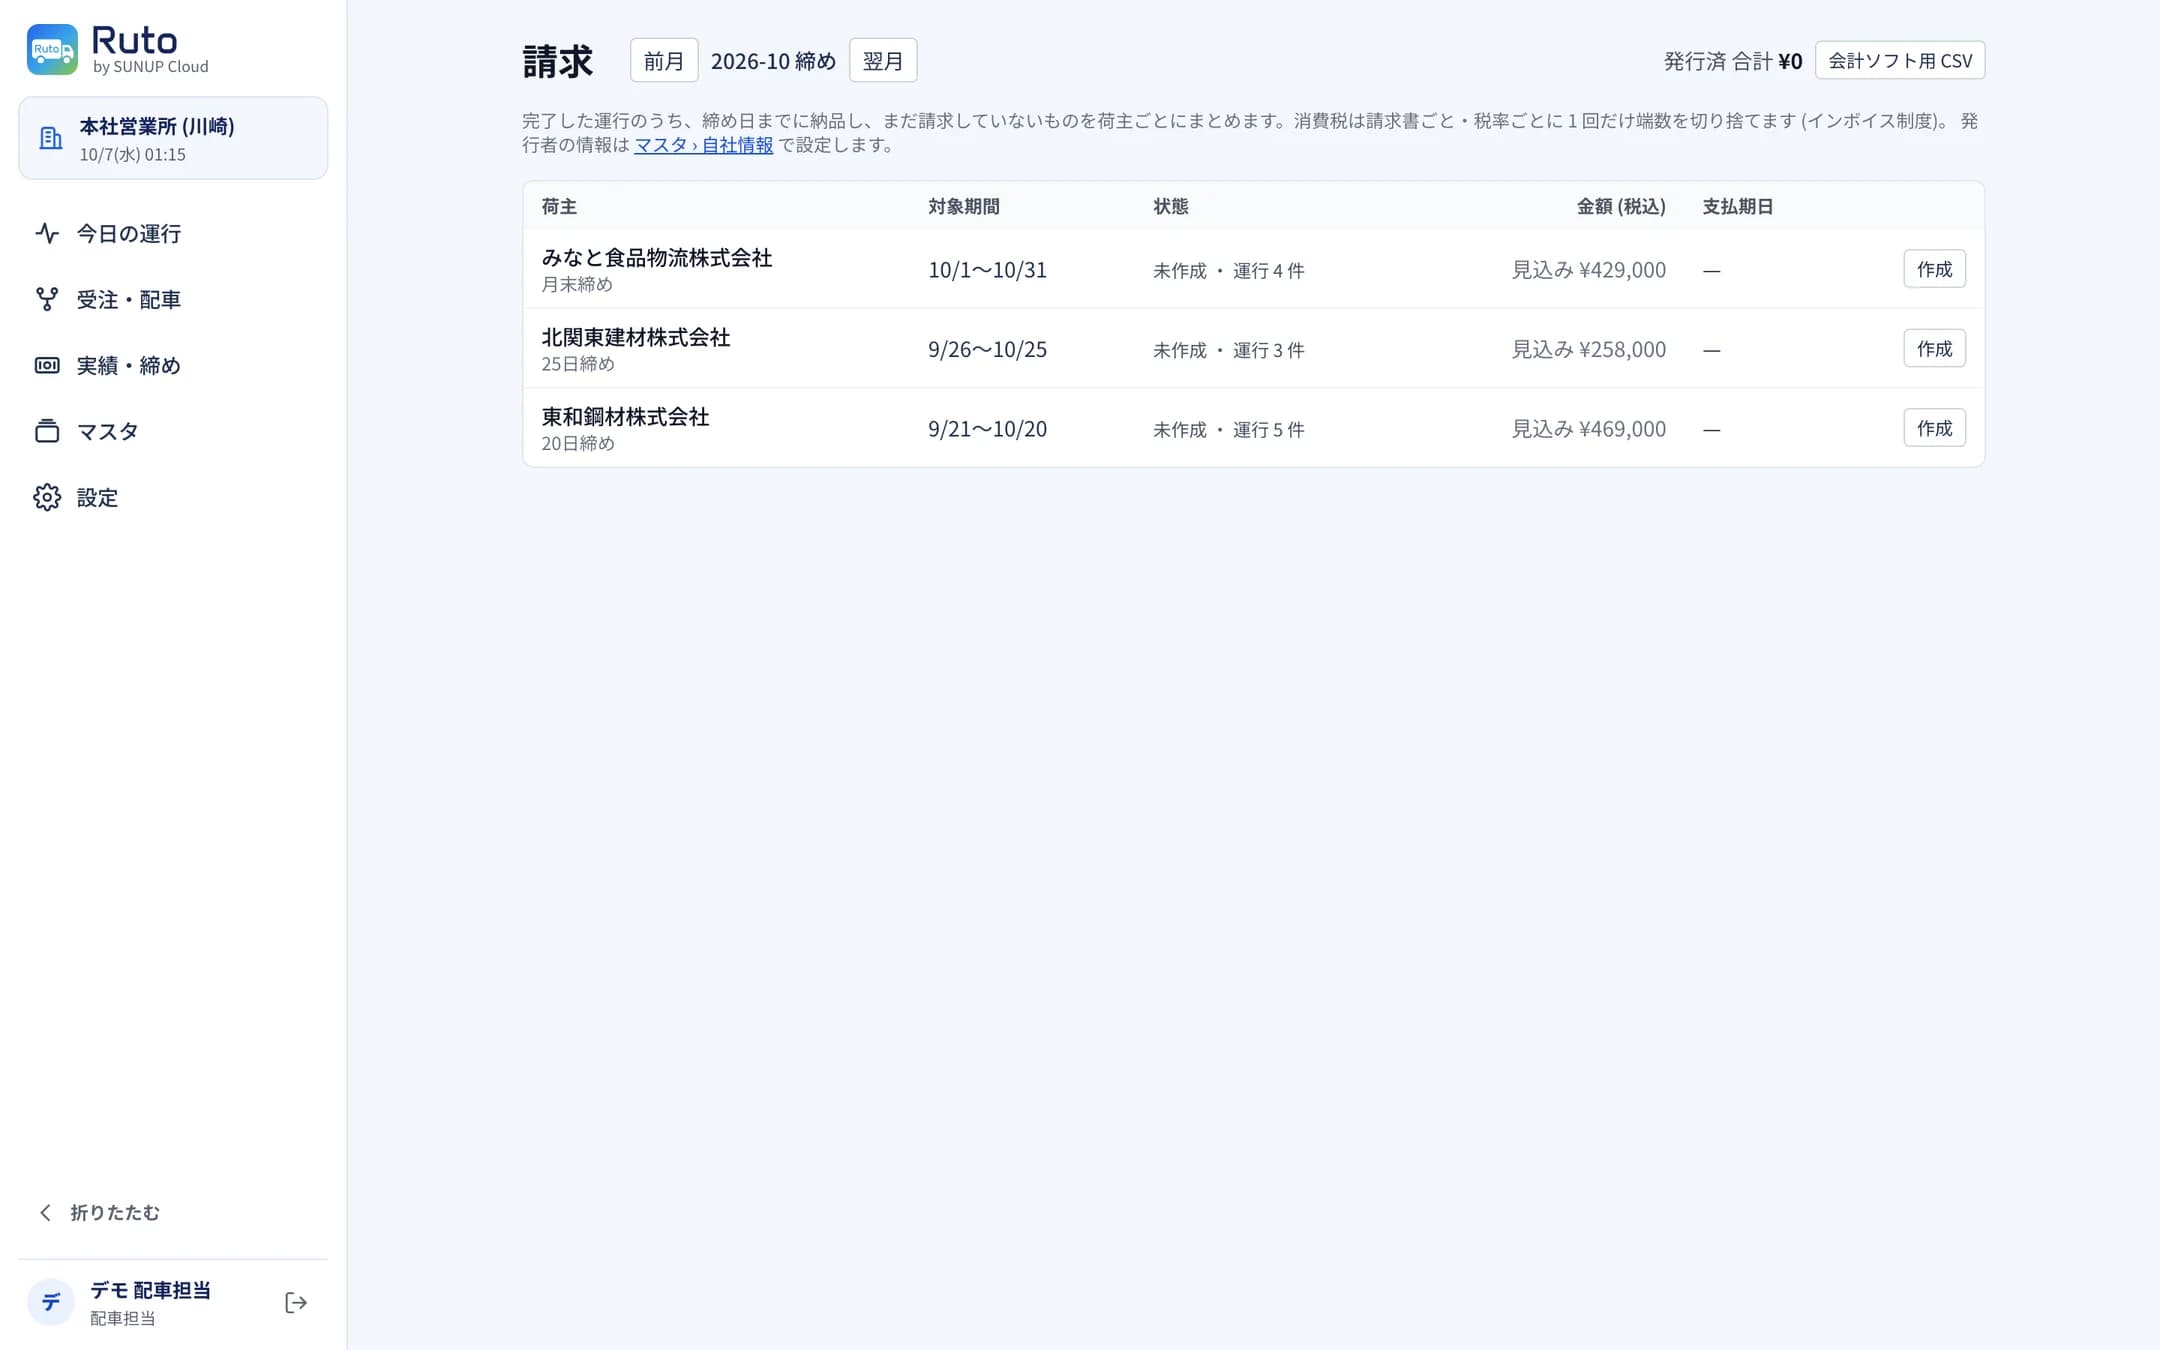
Task: Click the 2026-10 締め month label
Action: coord(773,61)
